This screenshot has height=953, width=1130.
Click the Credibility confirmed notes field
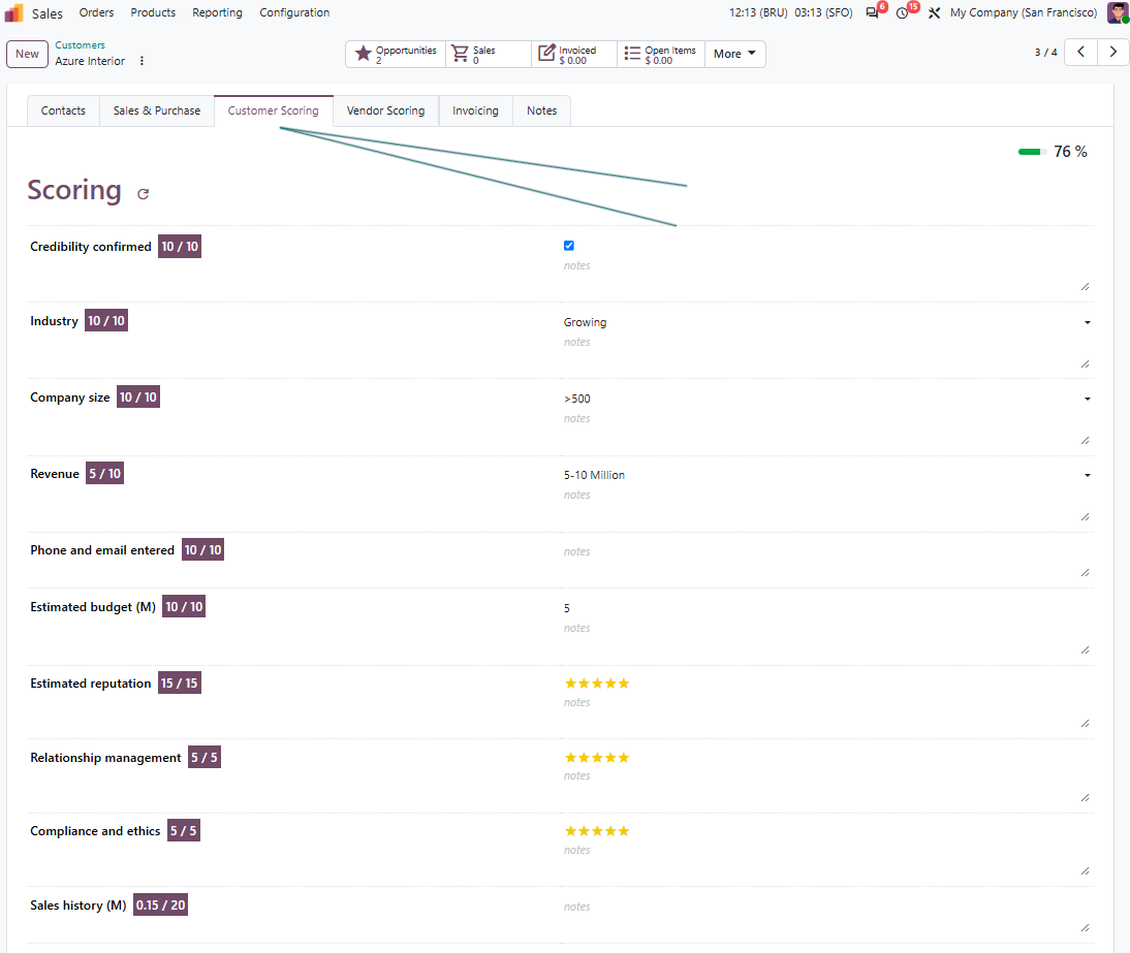(x=827, y=275)
